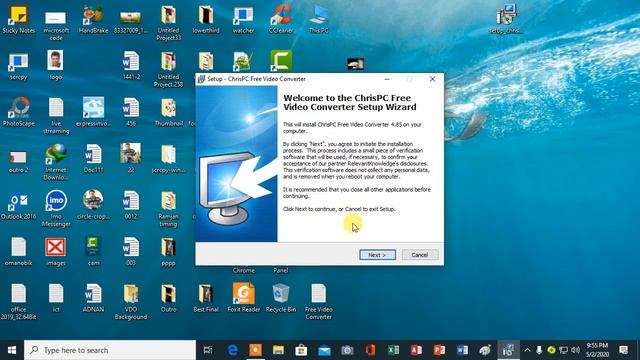Select the office 2019_32.64Bit file icon

tap(18, 302)
